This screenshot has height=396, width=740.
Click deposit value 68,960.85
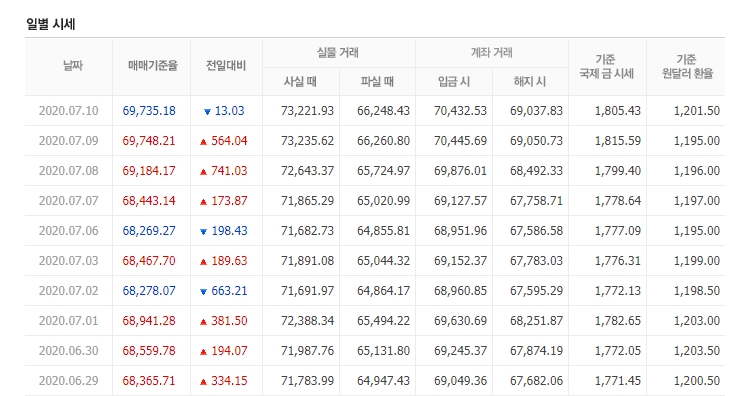click(x=460, y=291)
